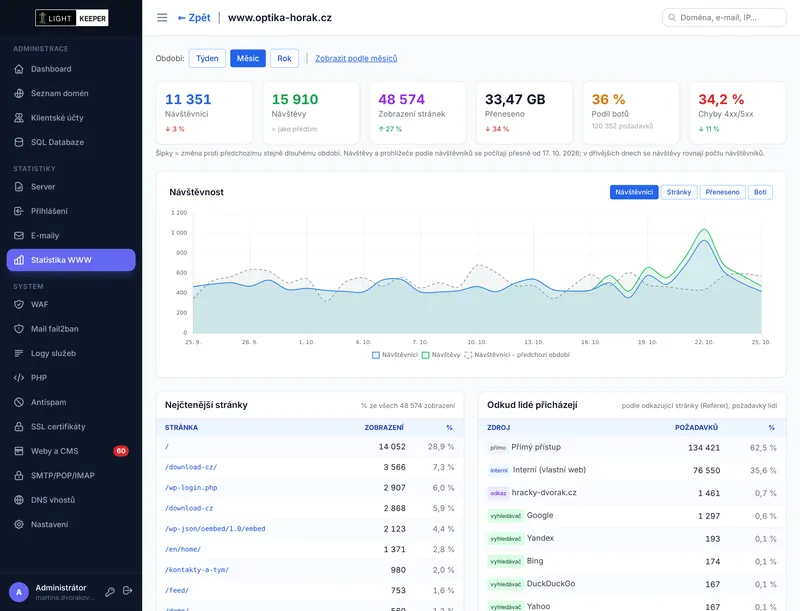Click the Klientské účty user icon
The height and width of the screenshot is (611, 800).
click(19, 118)
